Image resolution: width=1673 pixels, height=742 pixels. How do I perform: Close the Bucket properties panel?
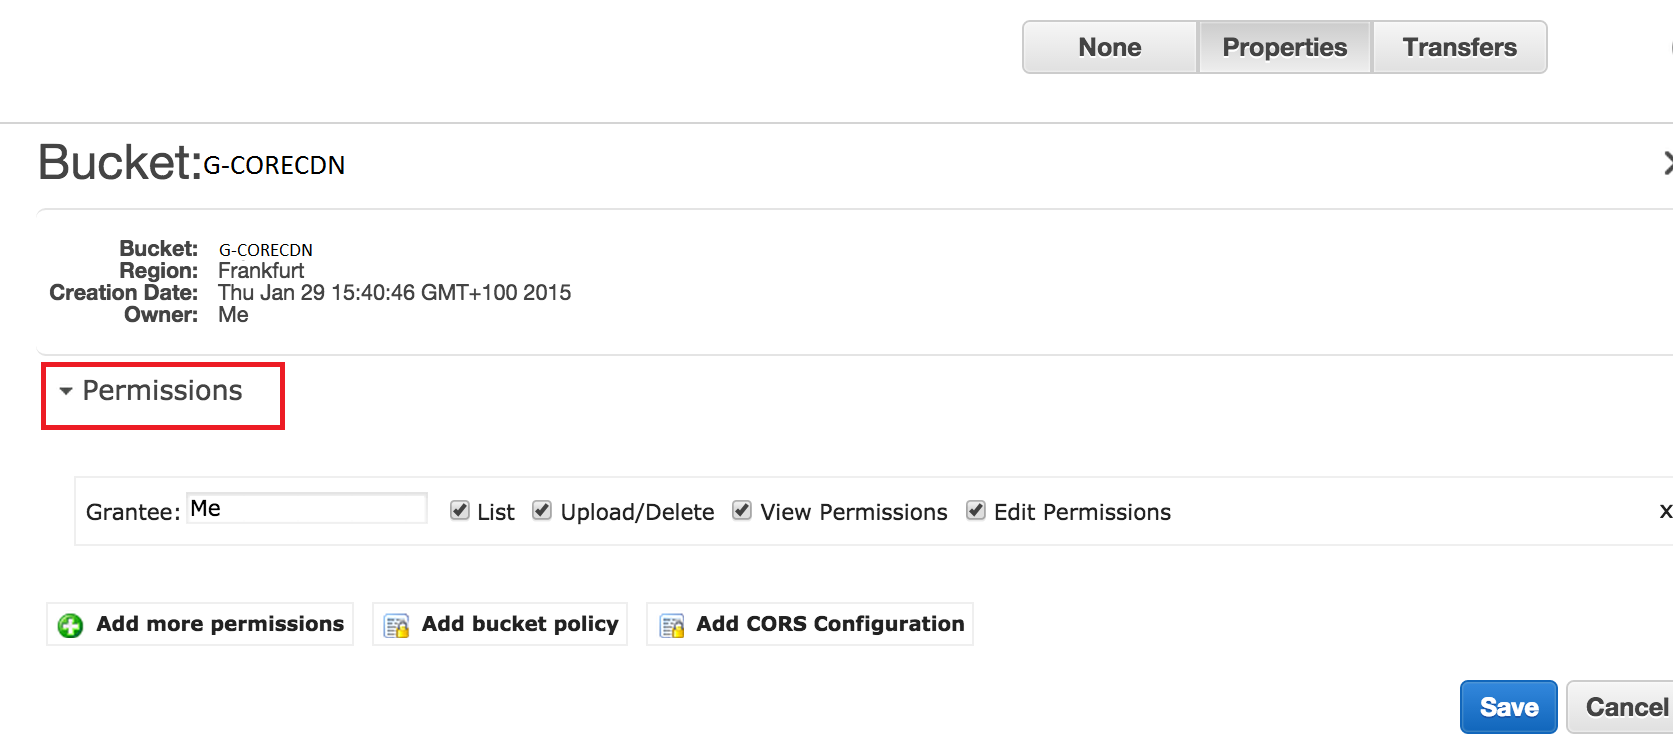click(x=1668, y=163)
